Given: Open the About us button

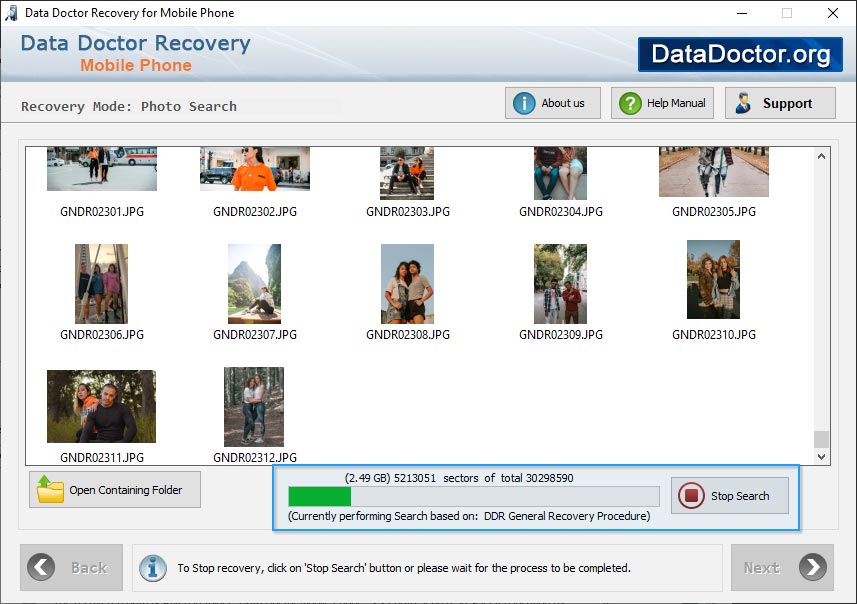Looking at the screenshot, I should pyautogui.click(x=553, y=103).
